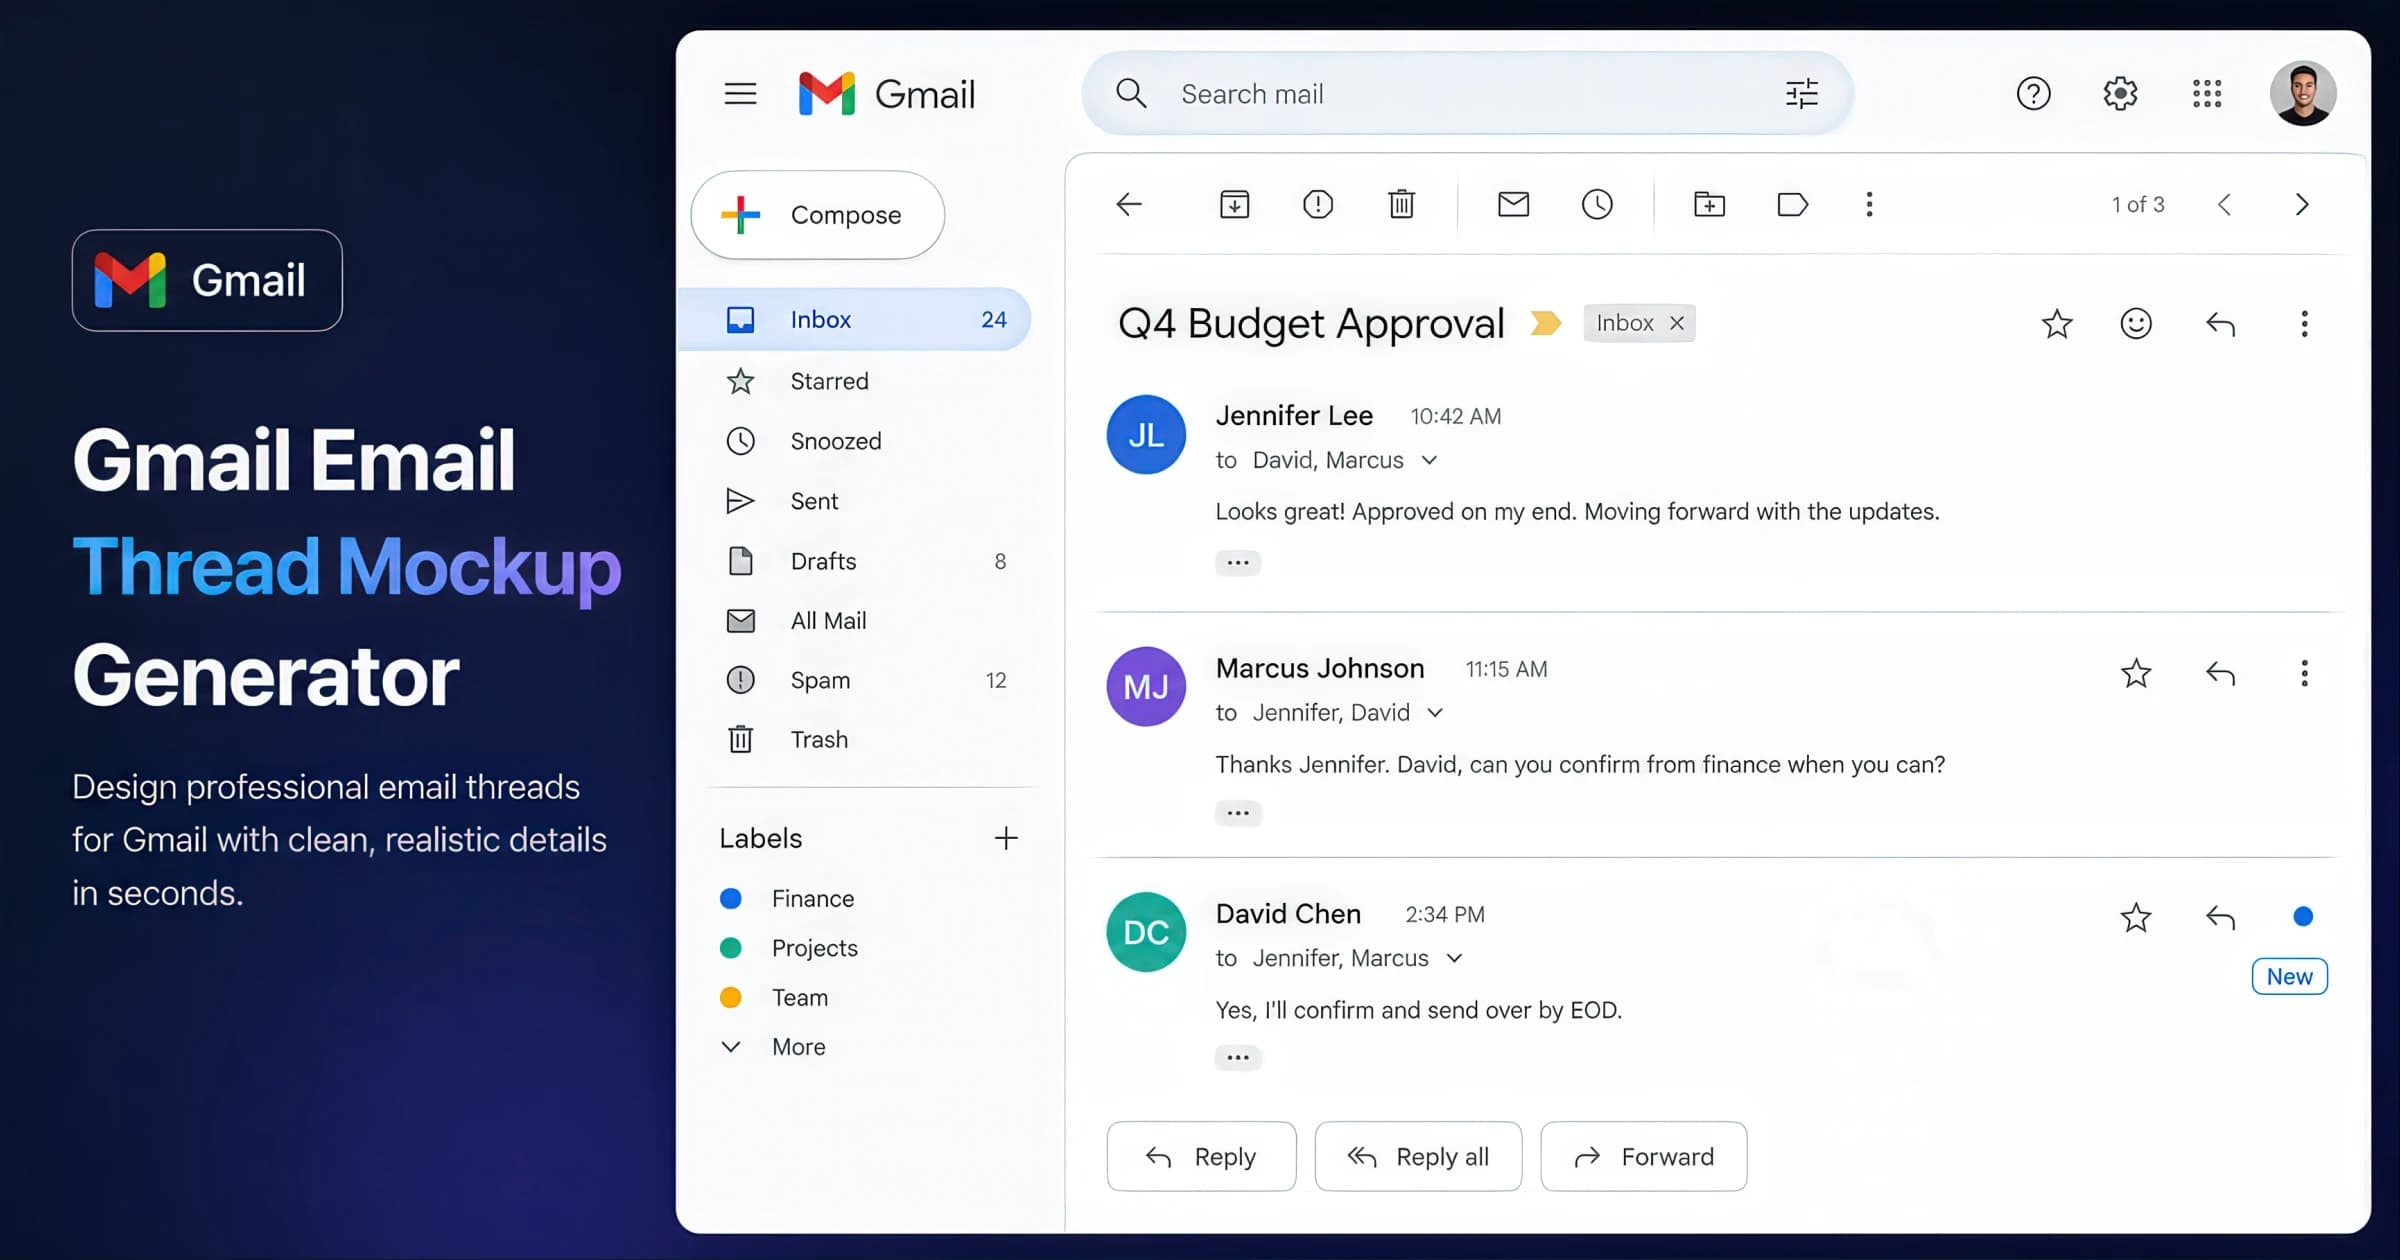Click the Gmail logo in header
This screenshot has width=2400, height=1260.
[886, 94]
